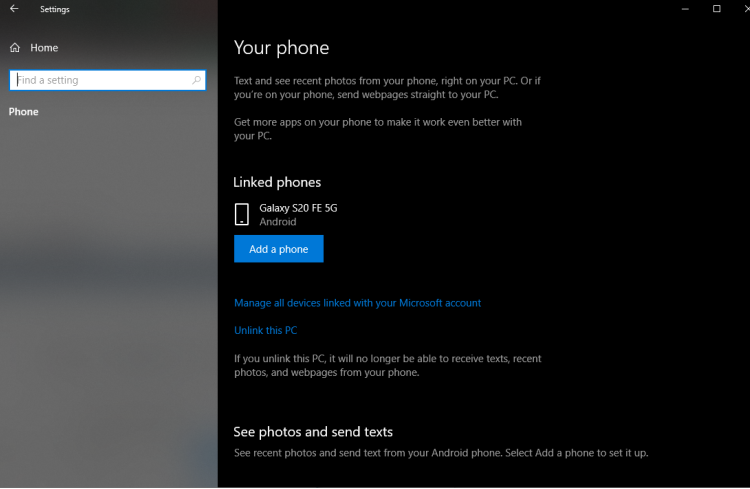Select the Phone category in sidebar

(x=24, y=112)
